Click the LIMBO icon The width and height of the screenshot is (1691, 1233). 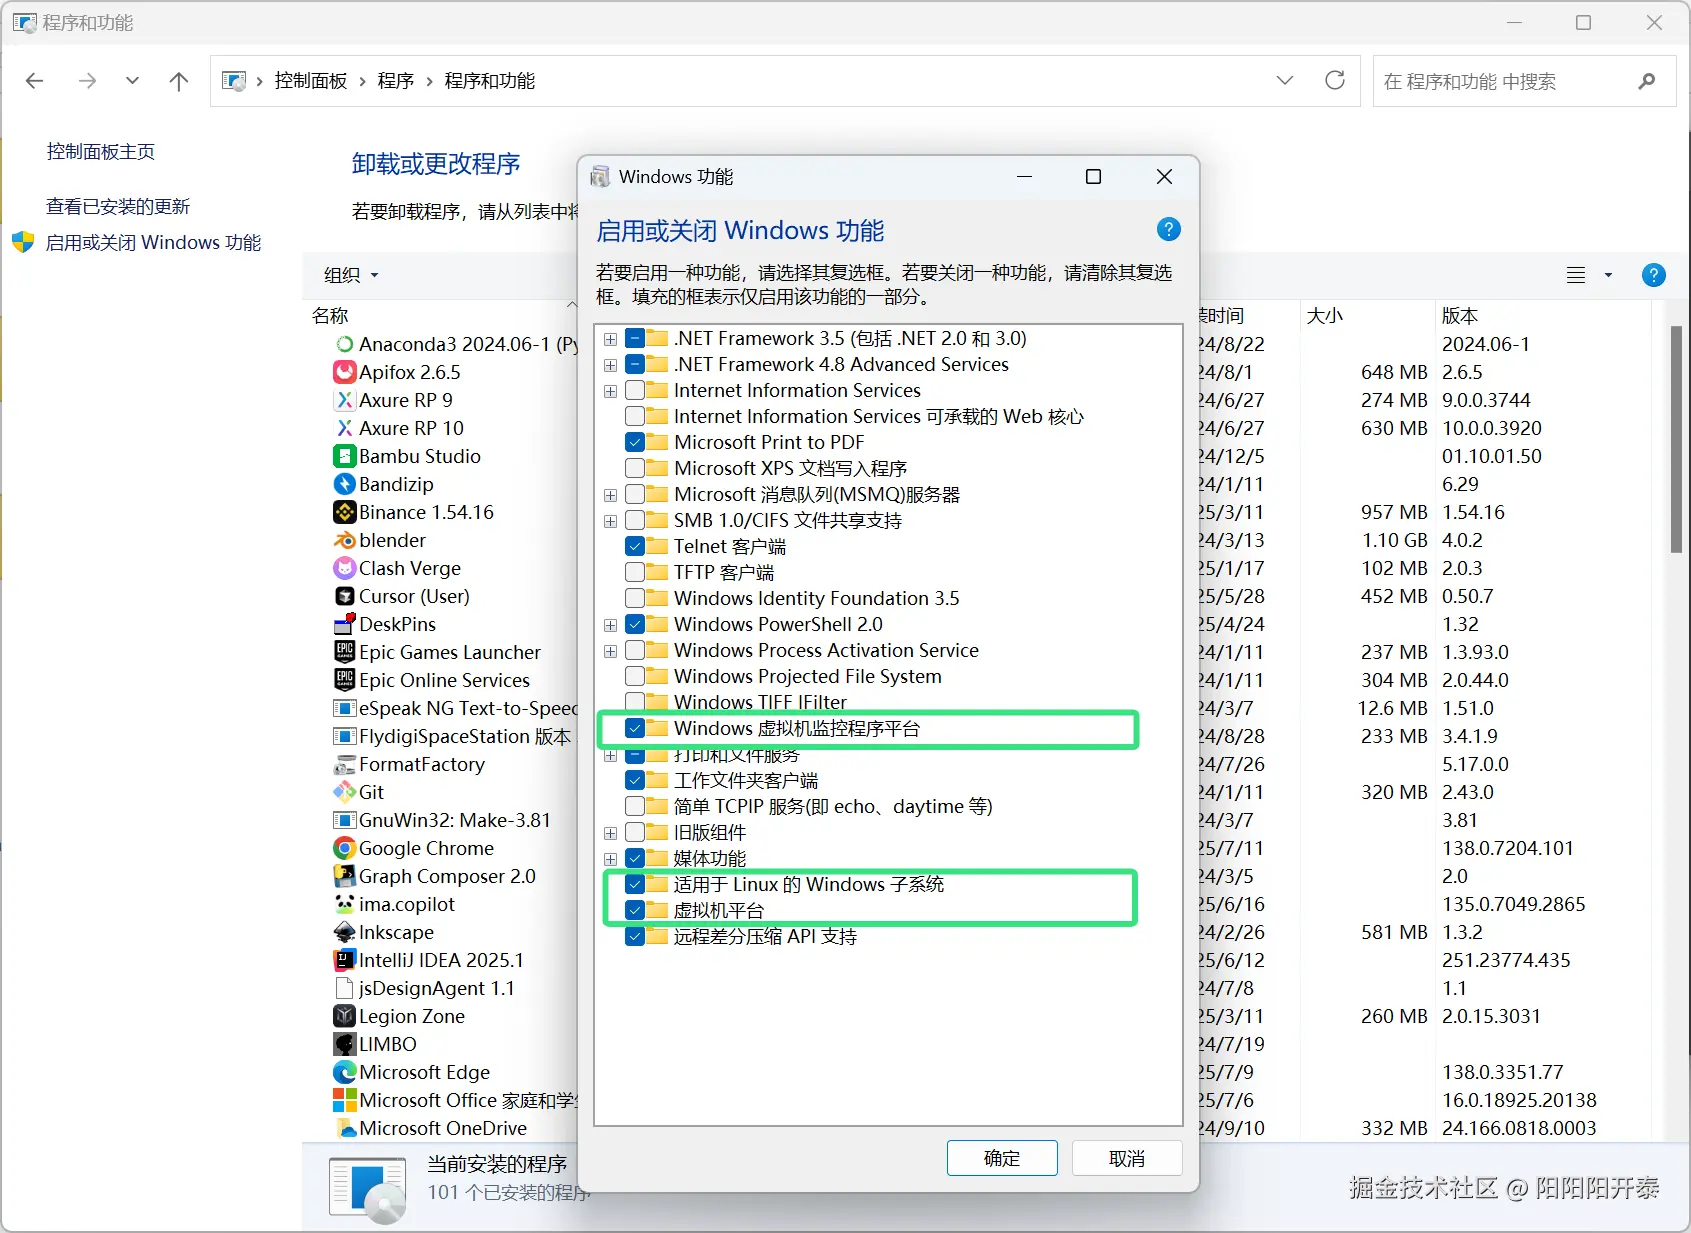tap(344, 1044)
